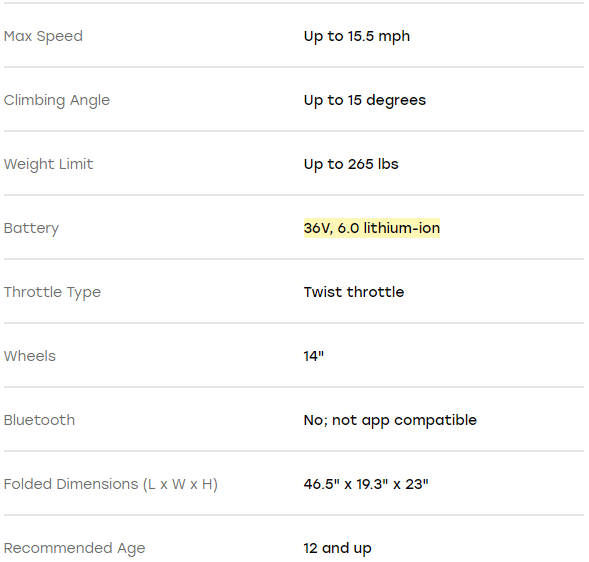Click the word 'lithium-ion' in battery row

[x=402, y=228]
